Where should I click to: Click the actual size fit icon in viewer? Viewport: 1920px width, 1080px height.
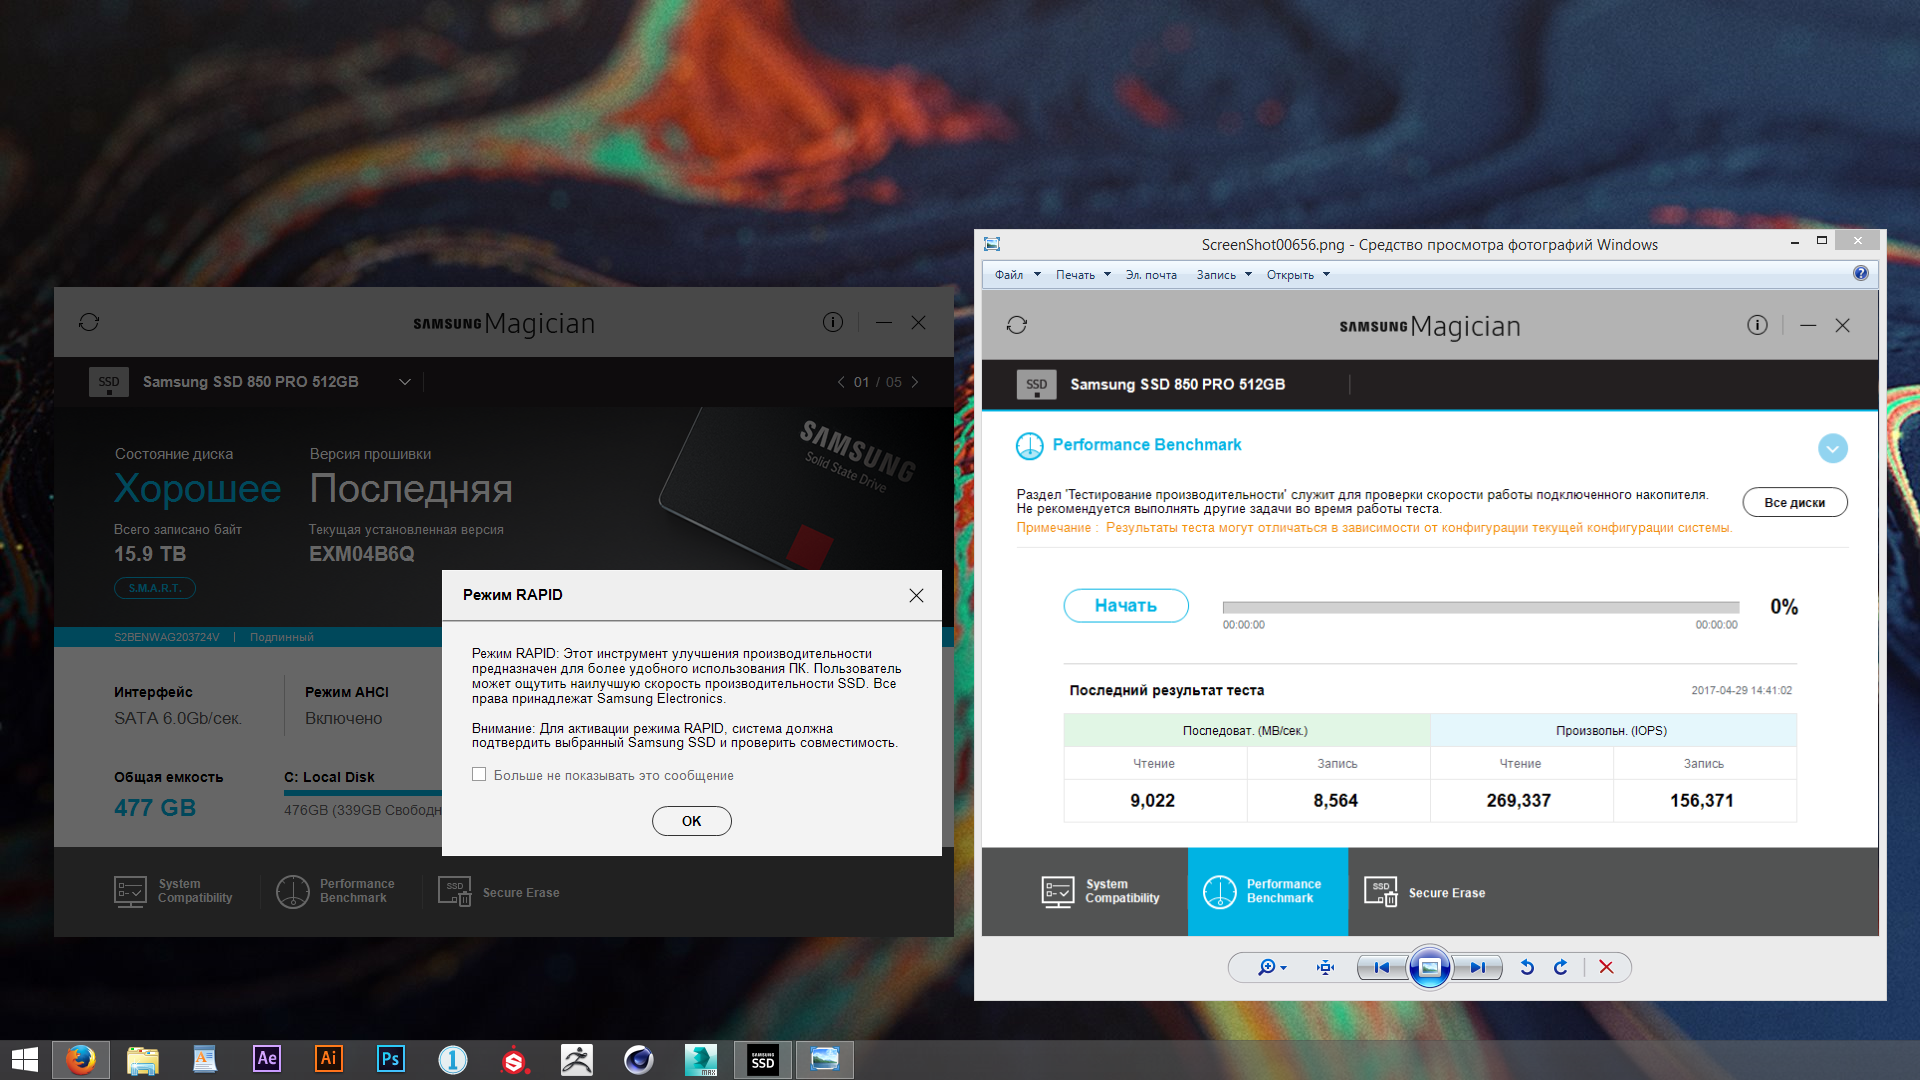point(1326,967)
